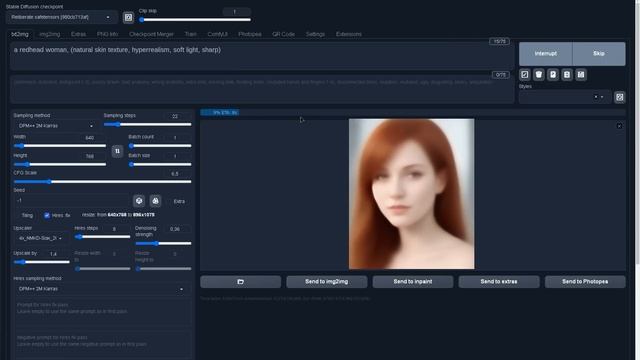Refresh the Stable Diffusion checkpoint list

pos(128,17)
